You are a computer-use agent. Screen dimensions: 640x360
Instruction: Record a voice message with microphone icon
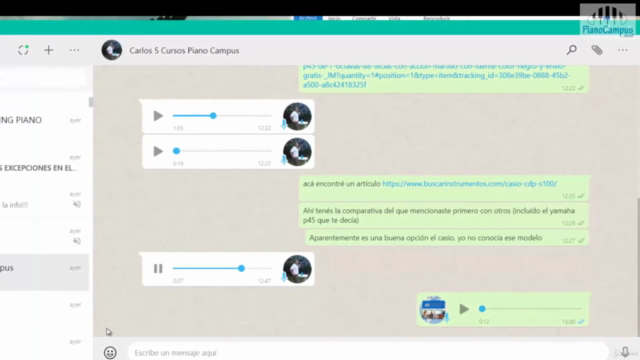coord(625,352)
